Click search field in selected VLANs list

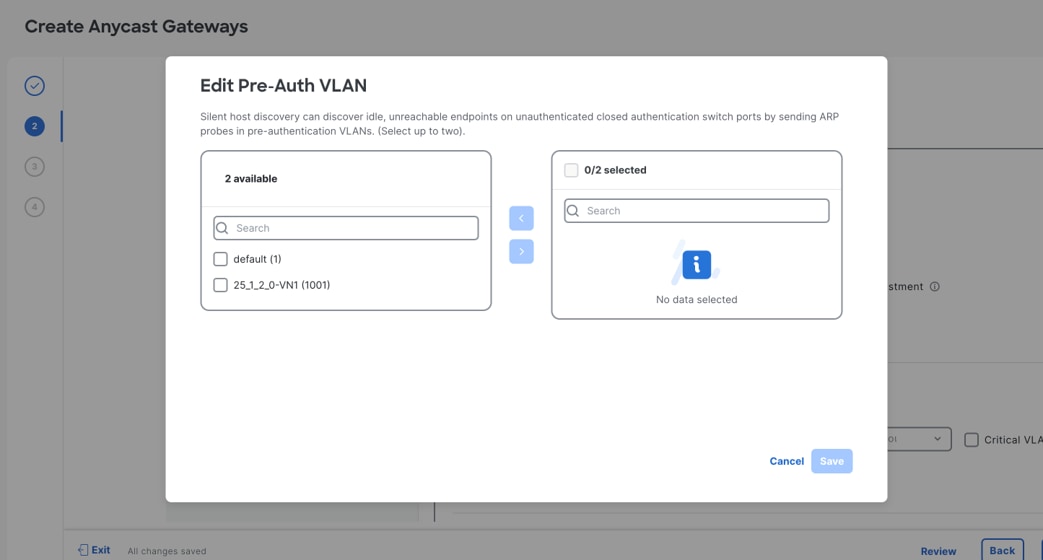pos(696,211)
